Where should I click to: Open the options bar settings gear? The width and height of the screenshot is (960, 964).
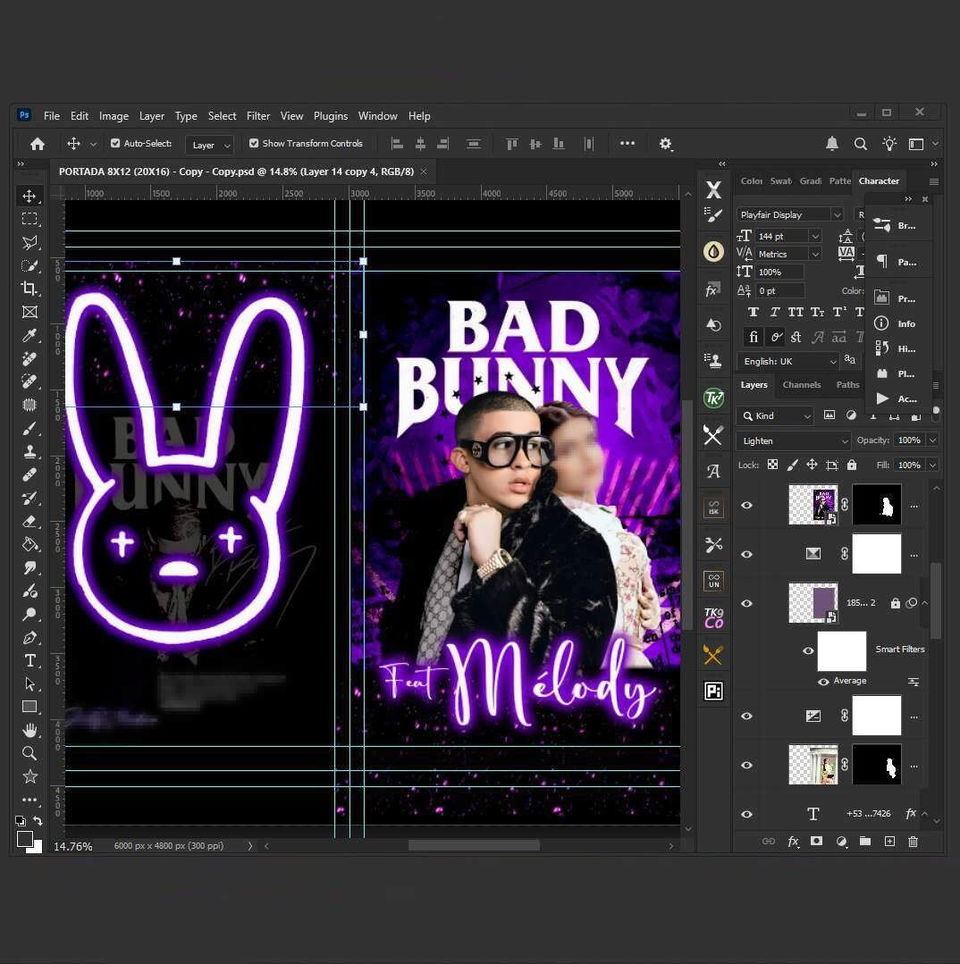665,144
